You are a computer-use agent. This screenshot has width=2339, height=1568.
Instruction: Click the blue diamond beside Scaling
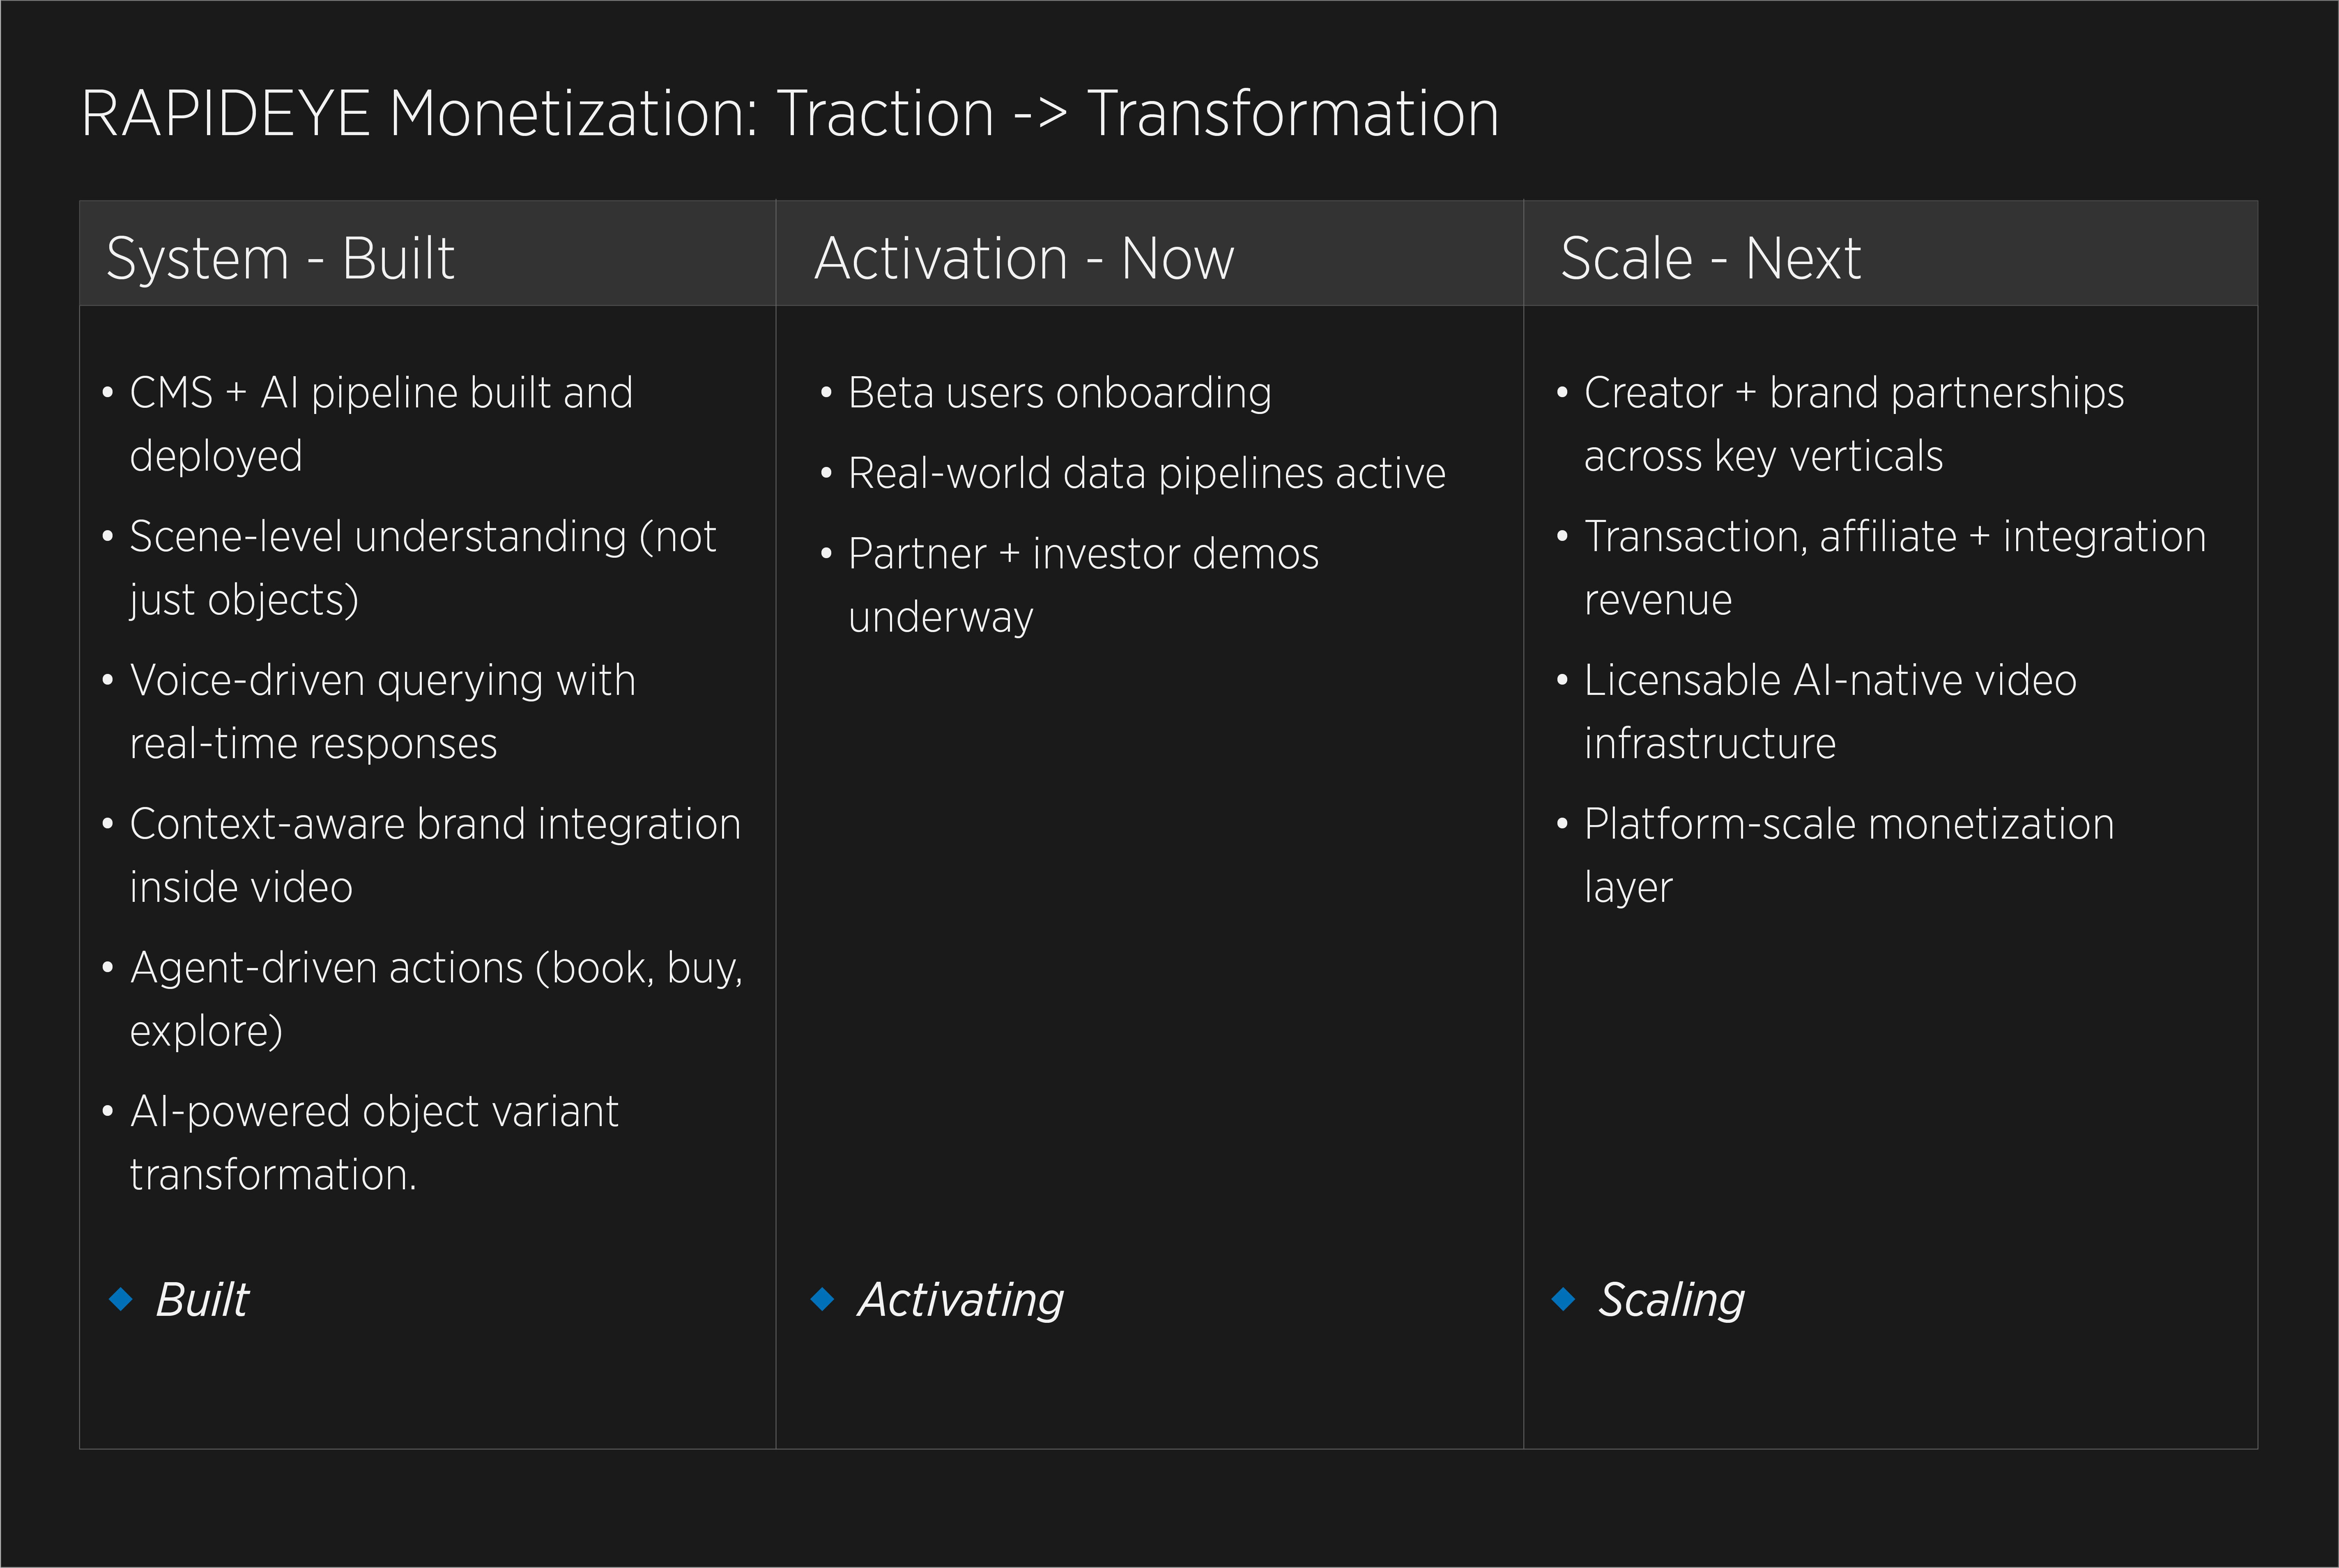(x=1563, y=1299)
